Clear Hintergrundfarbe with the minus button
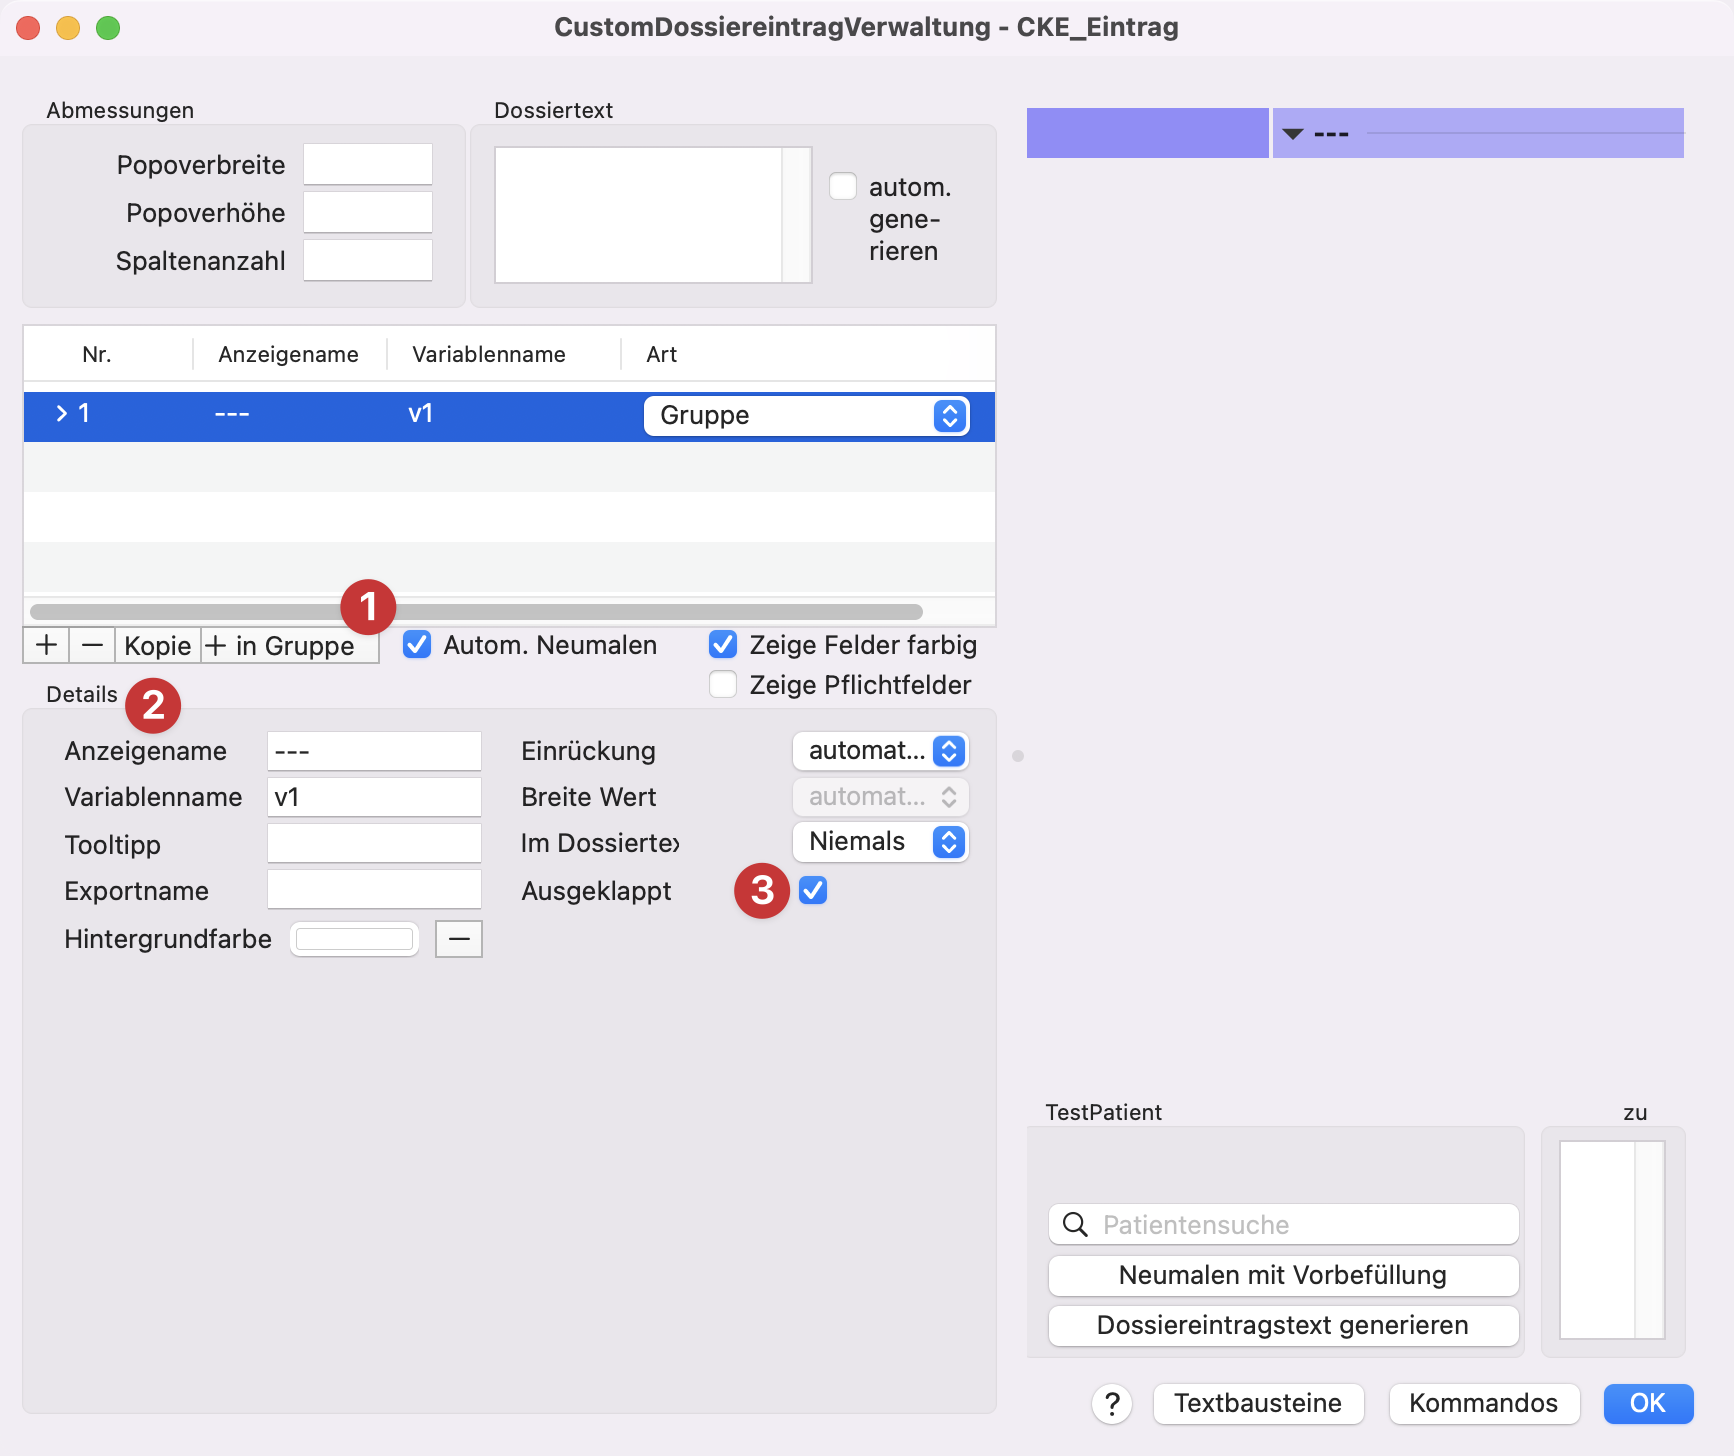1734x1456 pixels. [x=459, y=939]
